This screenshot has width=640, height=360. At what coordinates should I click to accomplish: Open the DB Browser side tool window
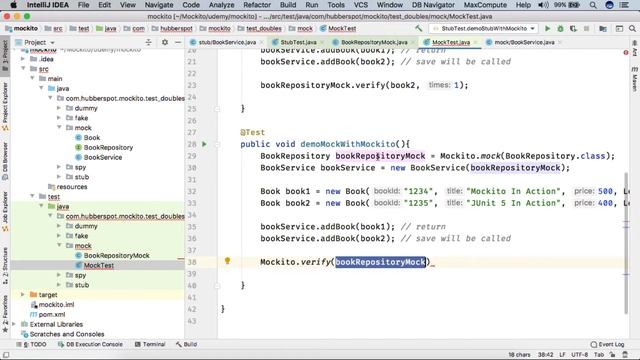(5, 162)
